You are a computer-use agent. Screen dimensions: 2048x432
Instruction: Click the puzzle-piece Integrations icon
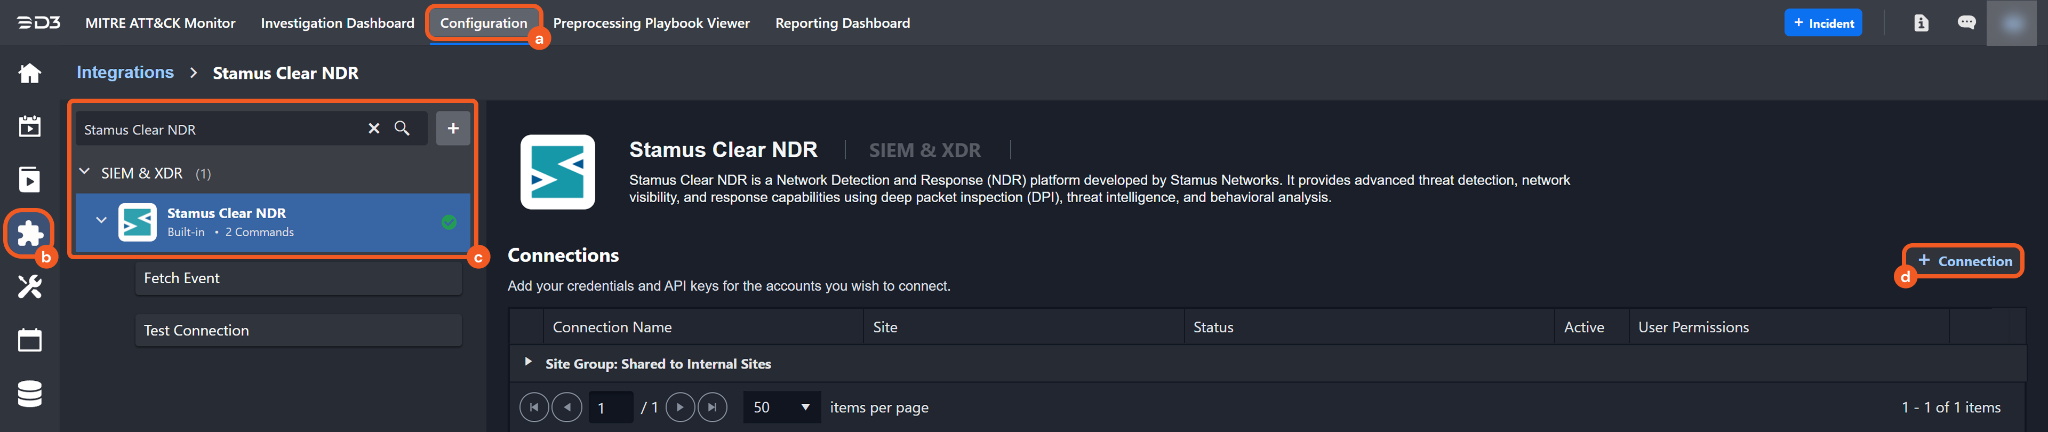pyautogui.click(x=30, y=233)
